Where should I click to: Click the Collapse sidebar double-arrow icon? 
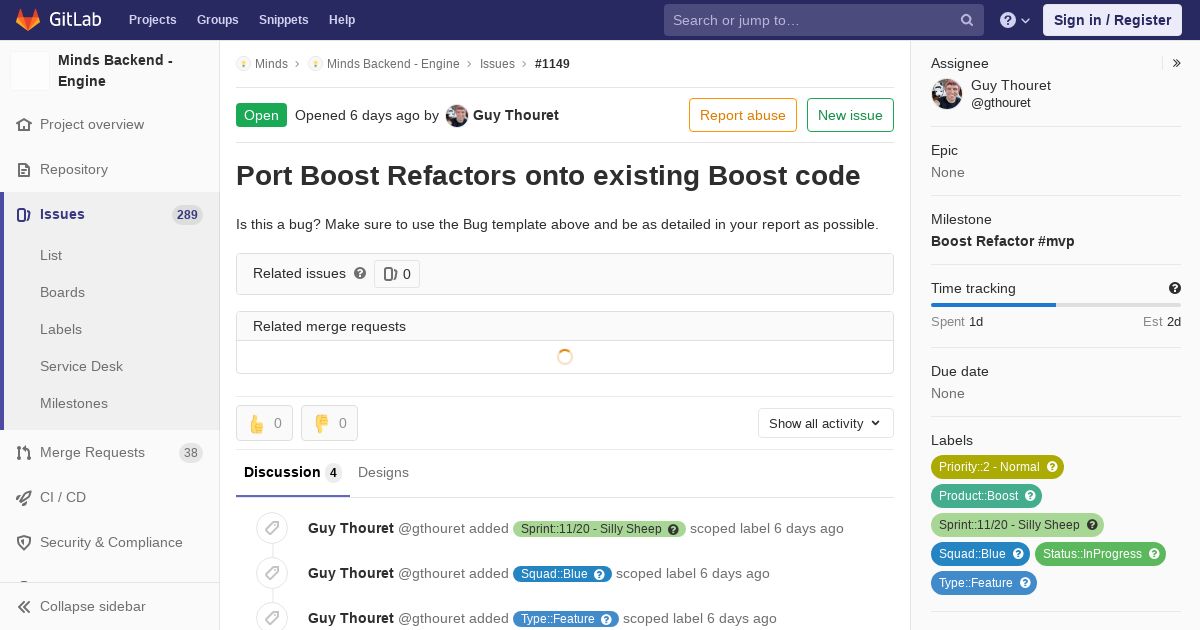click(24, 607)
